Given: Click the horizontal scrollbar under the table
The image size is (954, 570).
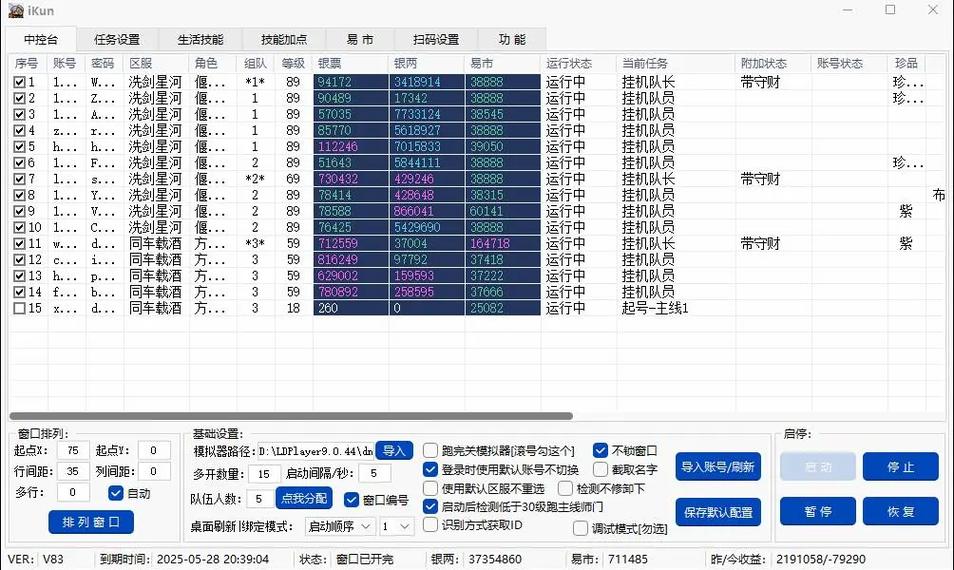Looking at the screenshot, I should coord(291,416).
